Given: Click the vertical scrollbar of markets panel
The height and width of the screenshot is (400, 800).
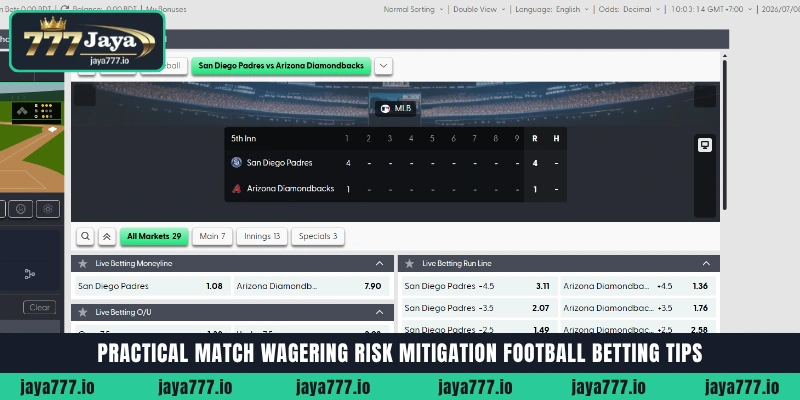Looking at the screenshot, I should click(724, 135).
